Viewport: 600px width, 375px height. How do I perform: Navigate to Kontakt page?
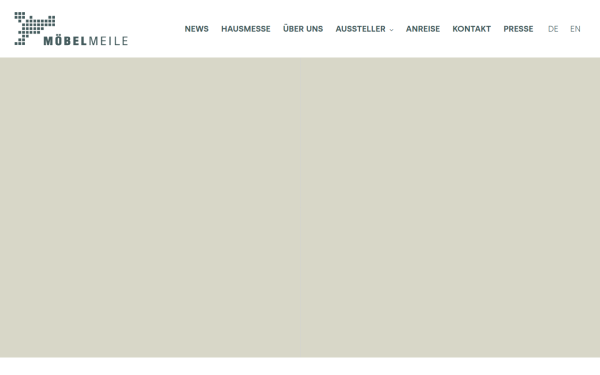tap(471, 29)
